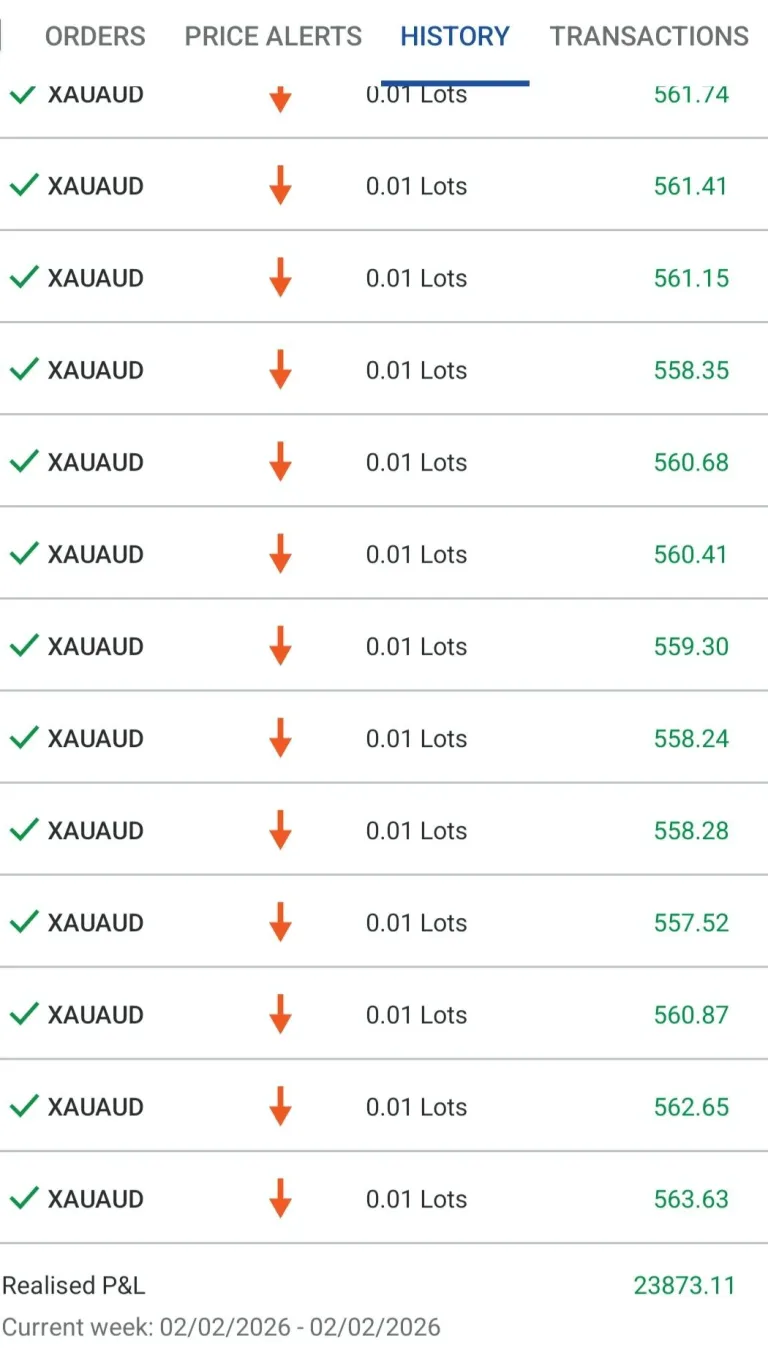Switch to the ORDERS tab
The height and width of the screenshot is (1350, 768).
(95, 37)
